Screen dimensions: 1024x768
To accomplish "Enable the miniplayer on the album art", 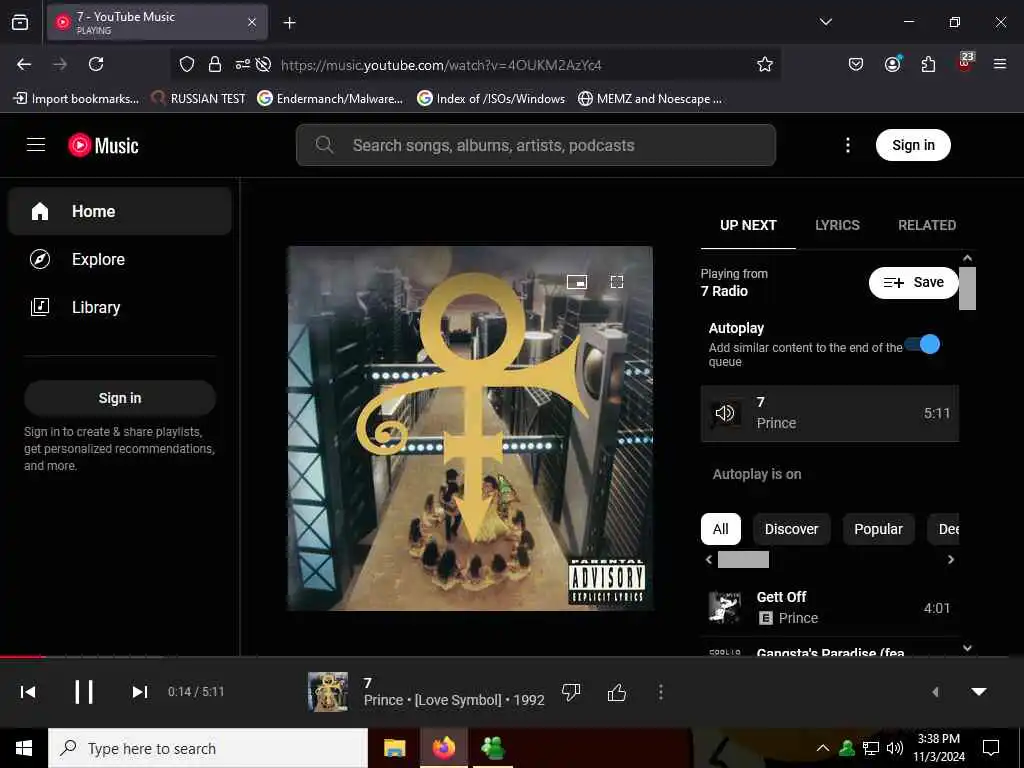I will coord(577,281).
